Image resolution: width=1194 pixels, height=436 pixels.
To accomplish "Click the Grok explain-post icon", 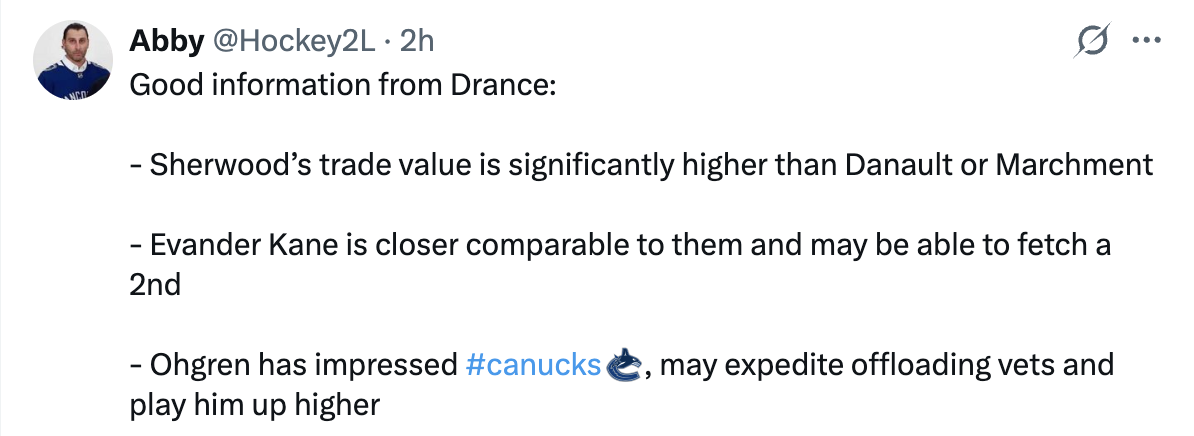I will click(x=1092, y=41).
